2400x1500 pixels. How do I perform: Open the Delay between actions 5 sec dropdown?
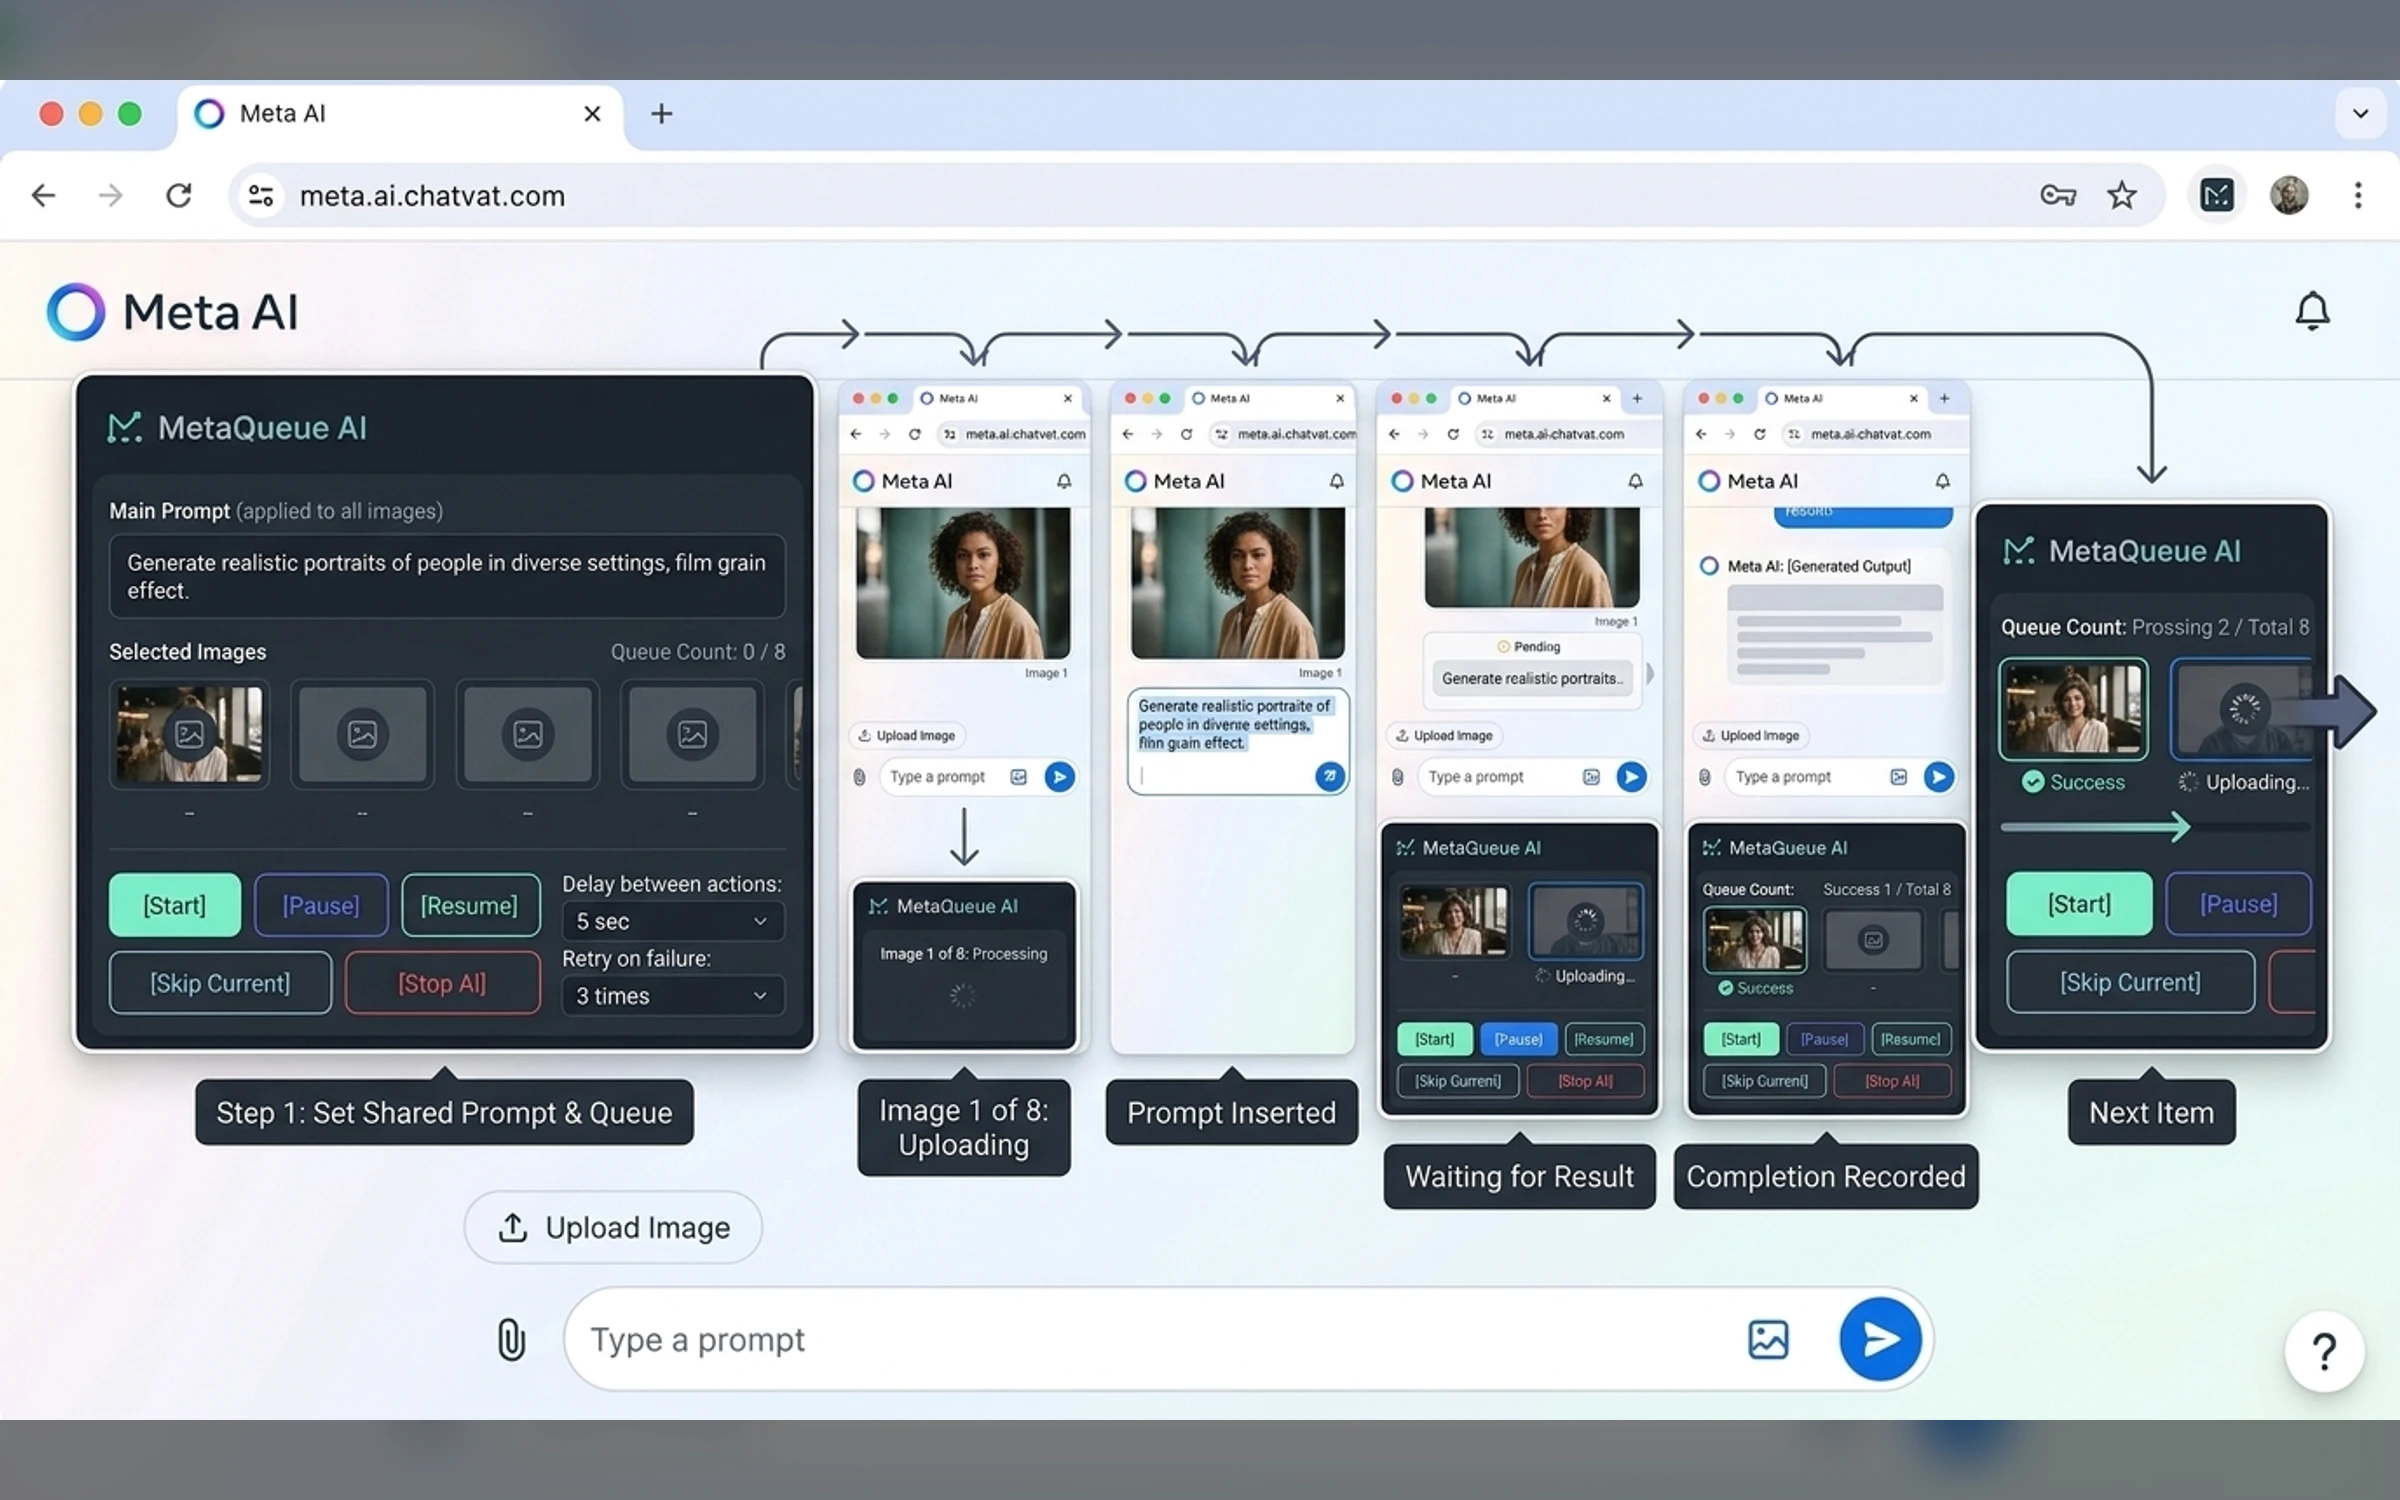(672, 921)
